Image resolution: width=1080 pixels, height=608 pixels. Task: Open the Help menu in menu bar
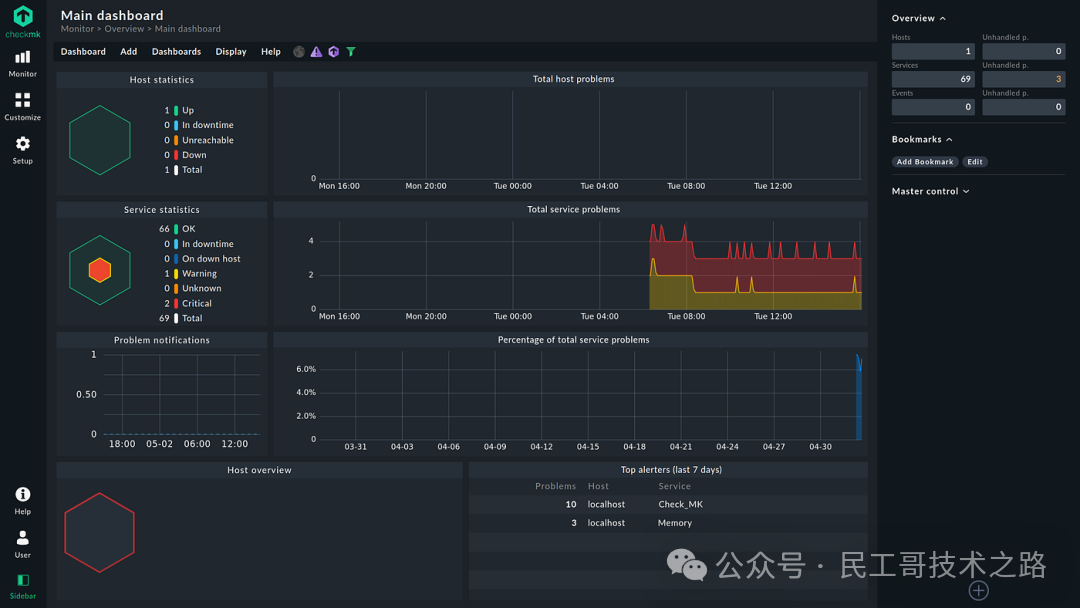point(271,52)
